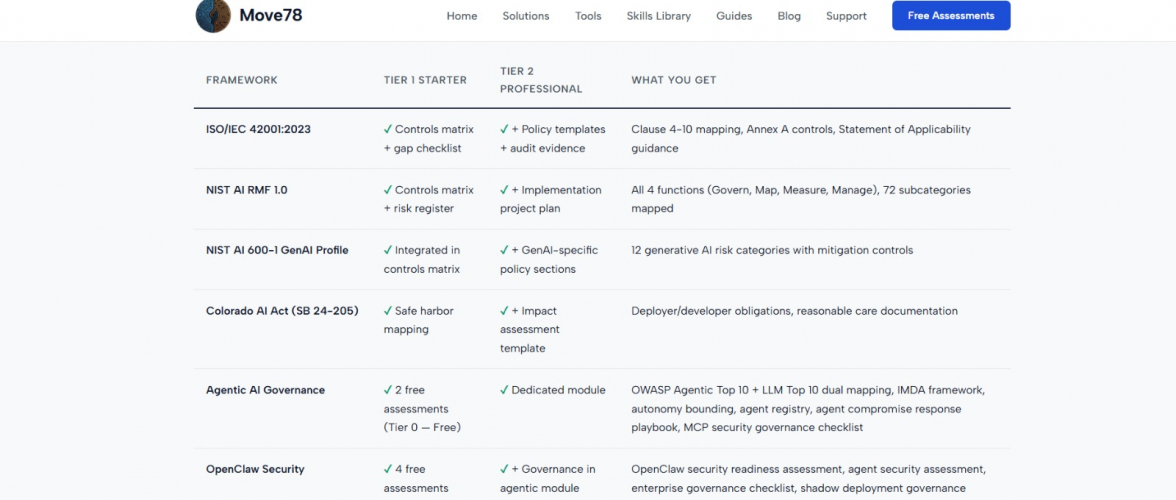
Task: Click green checkmark beside 'Controls matrix + risk register'
Action: [388, 190]
